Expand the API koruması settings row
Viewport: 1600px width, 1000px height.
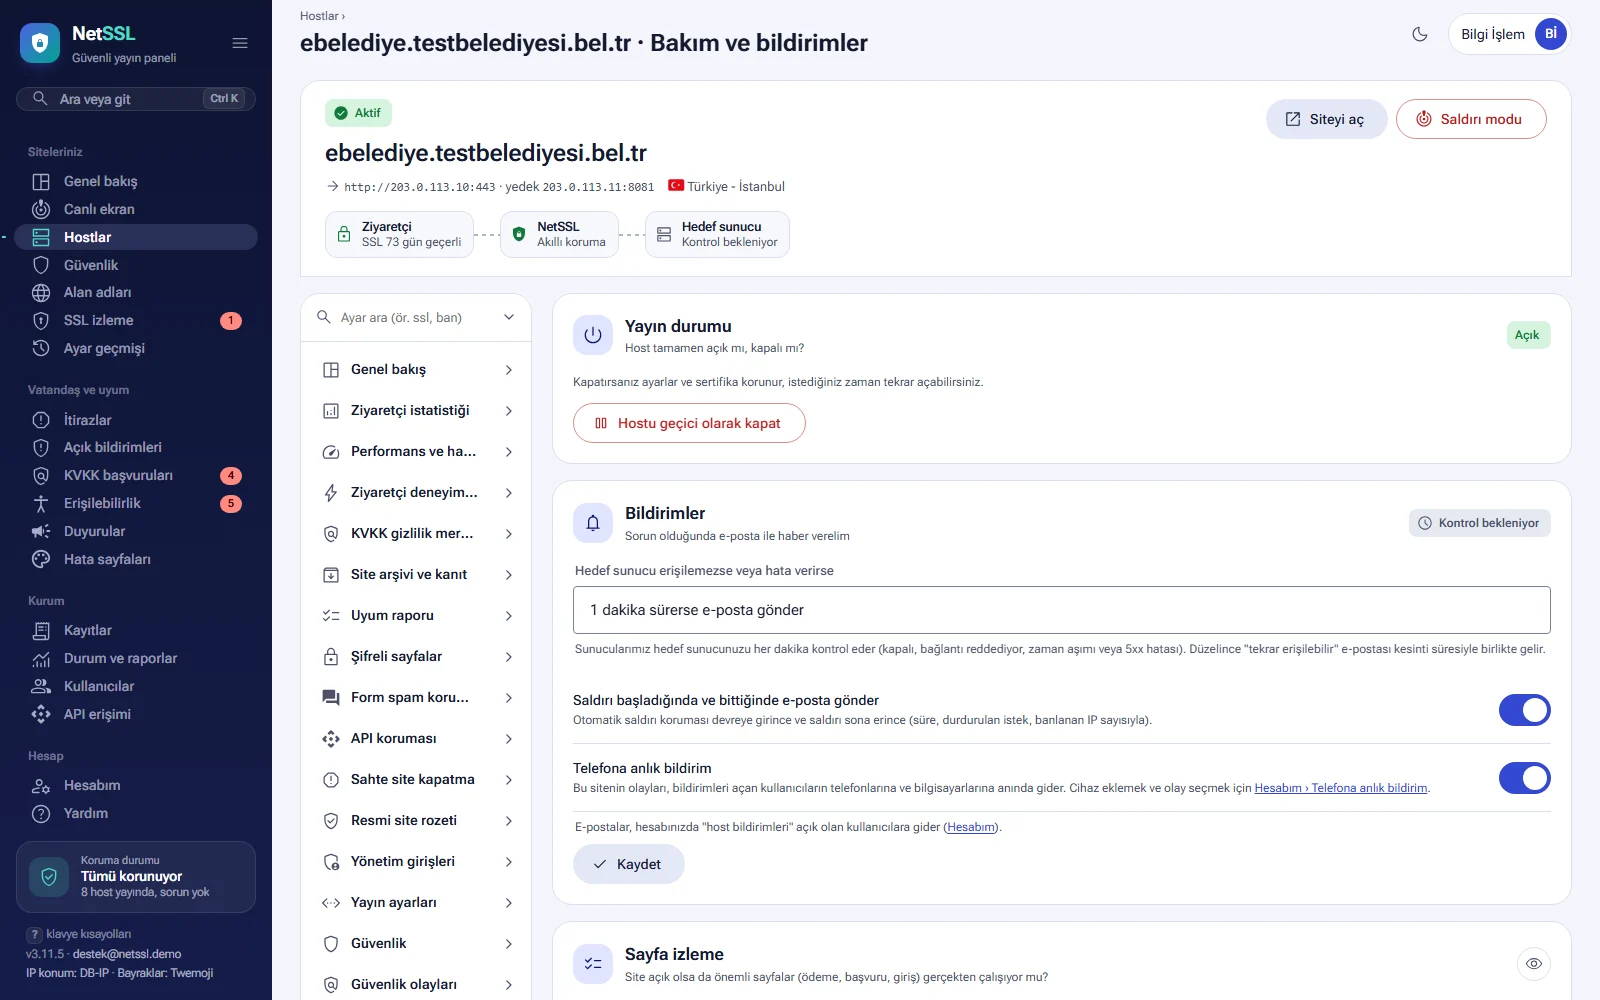point(416,739)
